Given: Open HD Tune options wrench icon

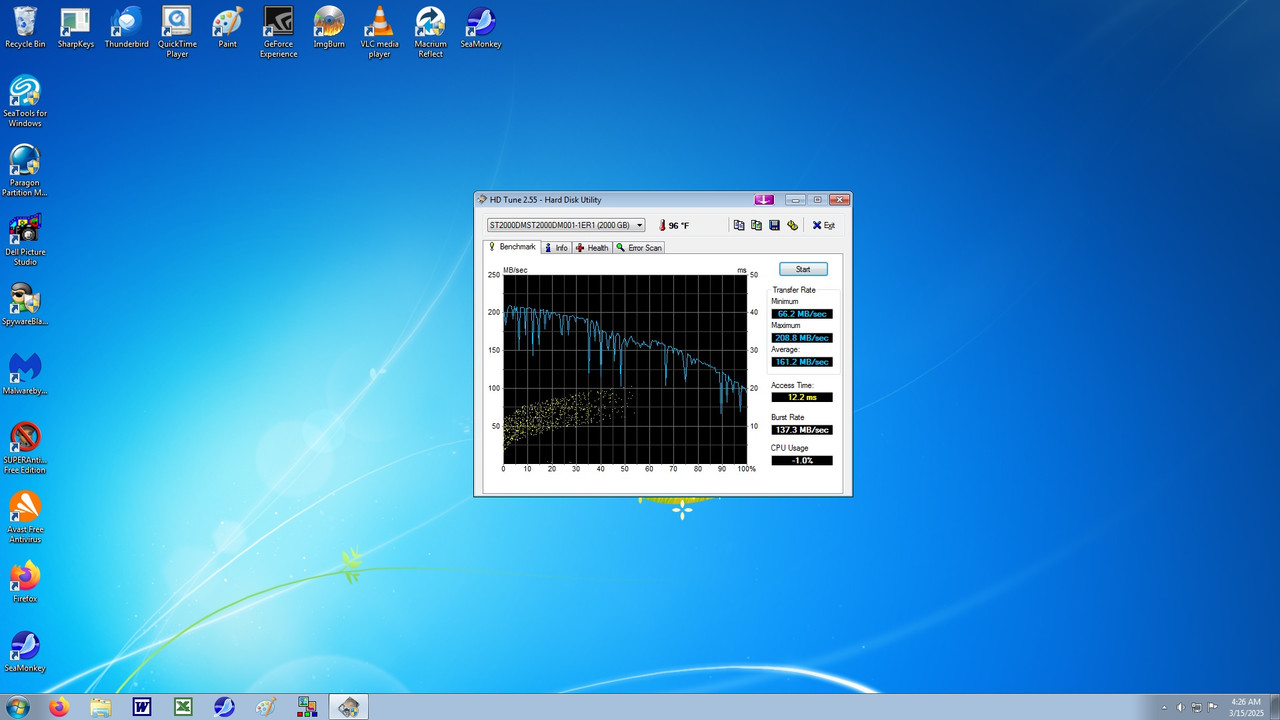Looking at the screenshot, I should tap(792, 225).
